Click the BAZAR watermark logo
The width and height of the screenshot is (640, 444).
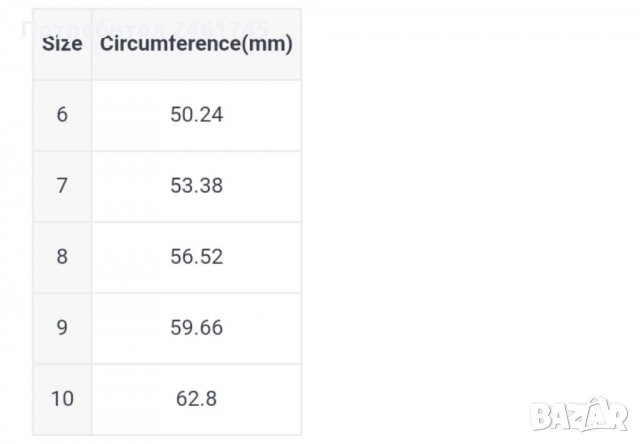pos(598,412)
